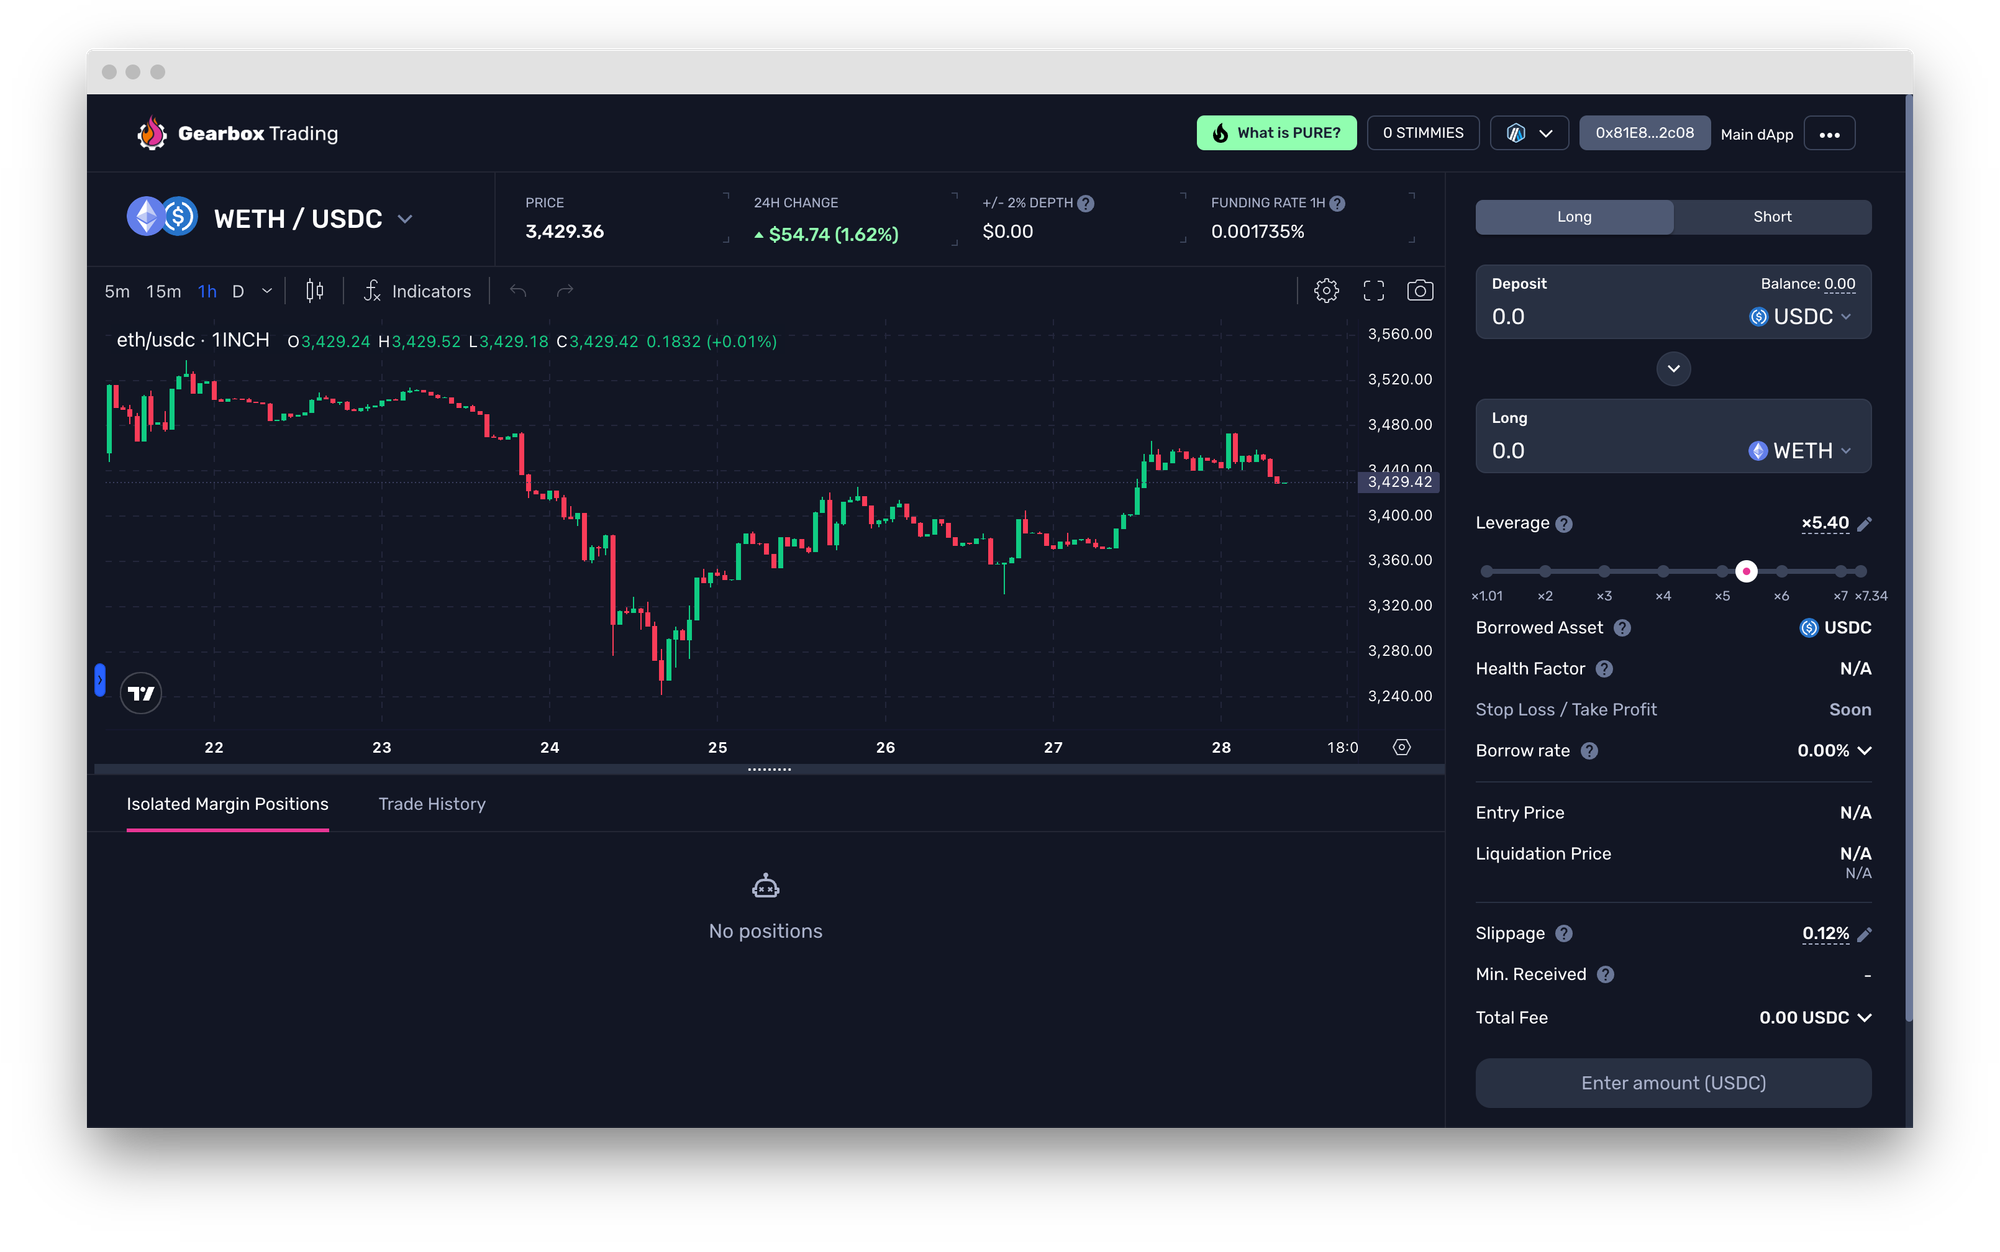
Task: Expand WETH / USDC pair selector
Action: point(405,219)
